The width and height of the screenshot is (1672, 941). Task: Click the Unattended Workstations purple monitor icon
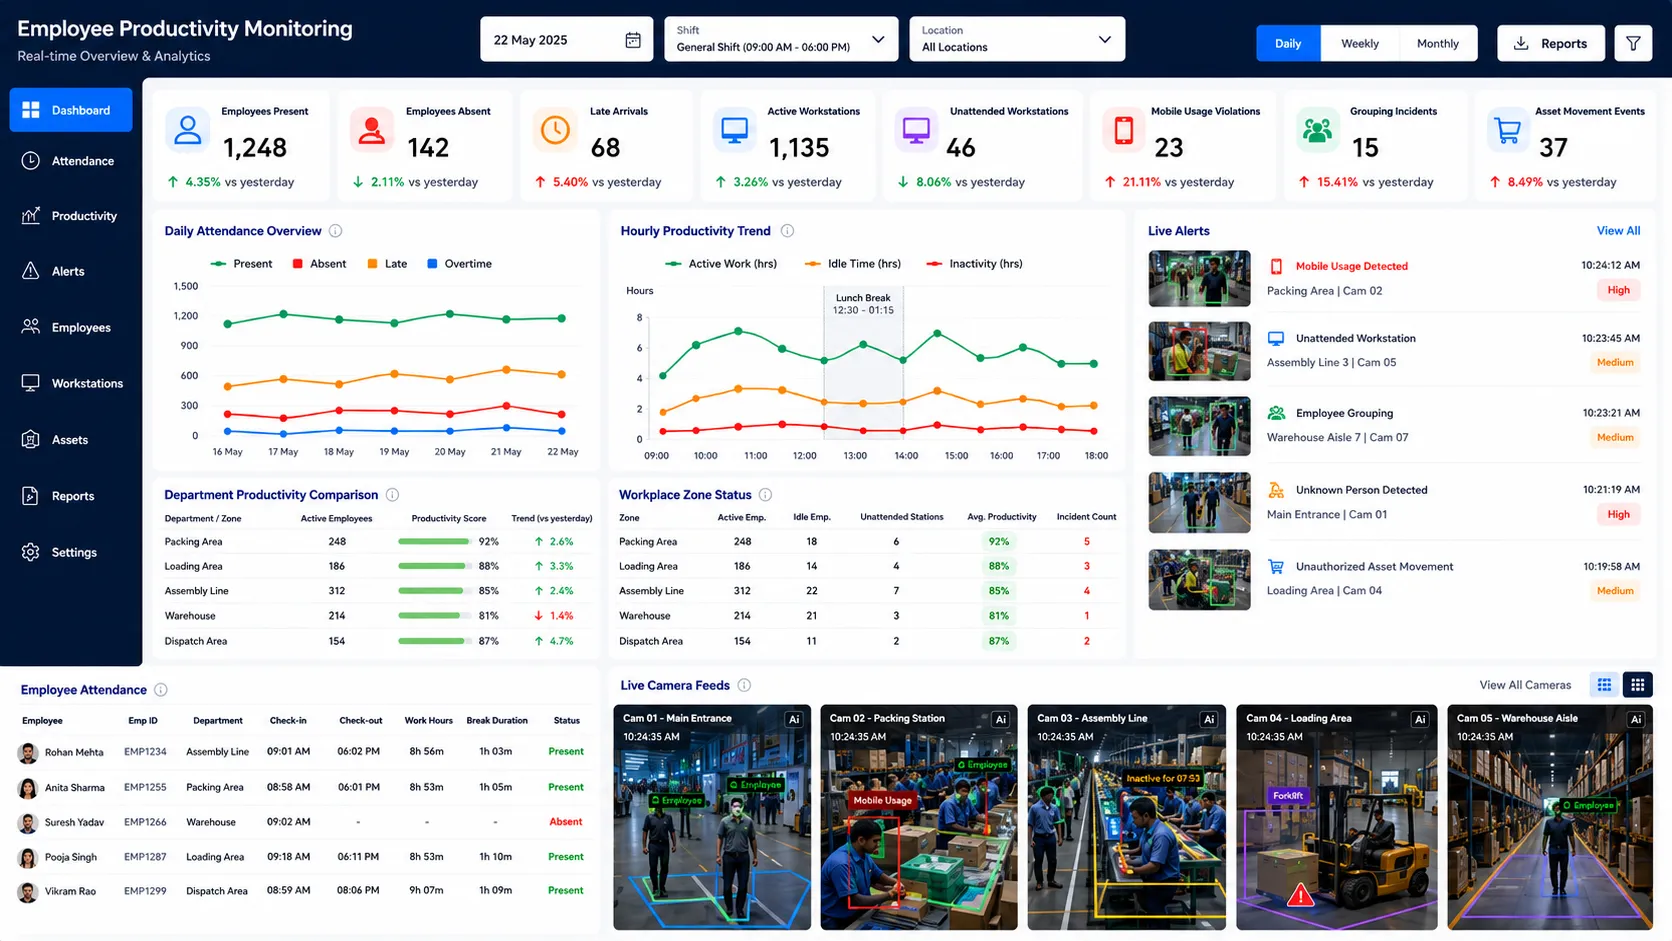tap(916, 130)
